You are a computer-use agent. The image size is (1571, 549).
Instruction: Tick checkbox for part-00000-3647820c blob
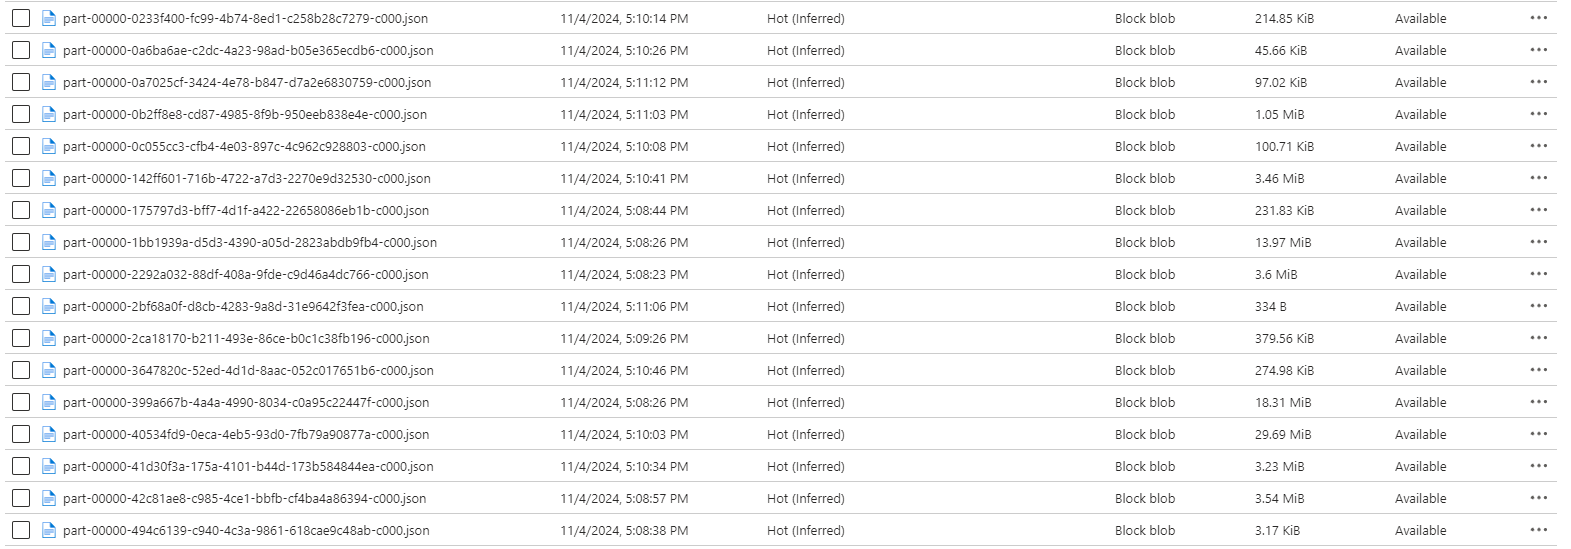coord(20,370)
